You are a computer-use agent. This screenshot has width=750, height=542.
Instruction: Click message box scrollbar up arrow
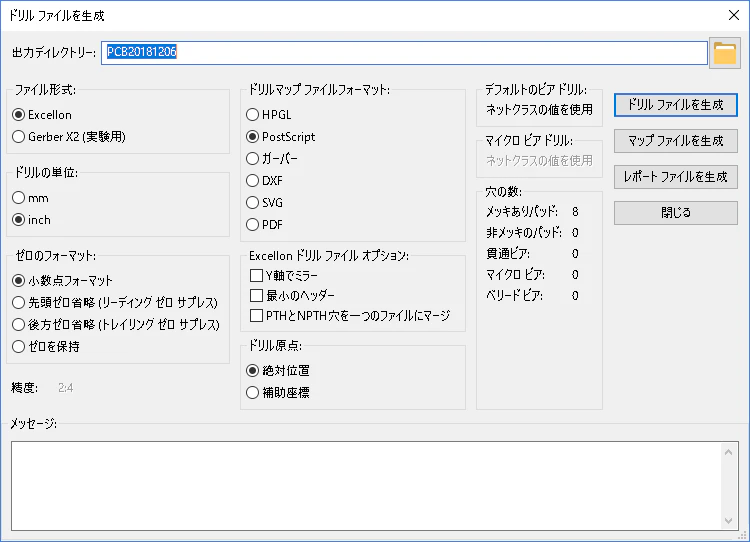point(728,452)
